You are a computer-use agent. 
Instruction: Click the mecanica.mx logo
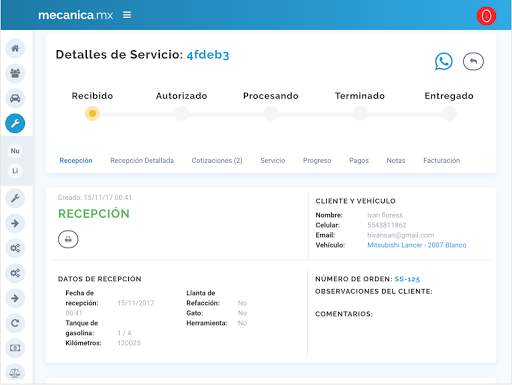coord(76,15)
